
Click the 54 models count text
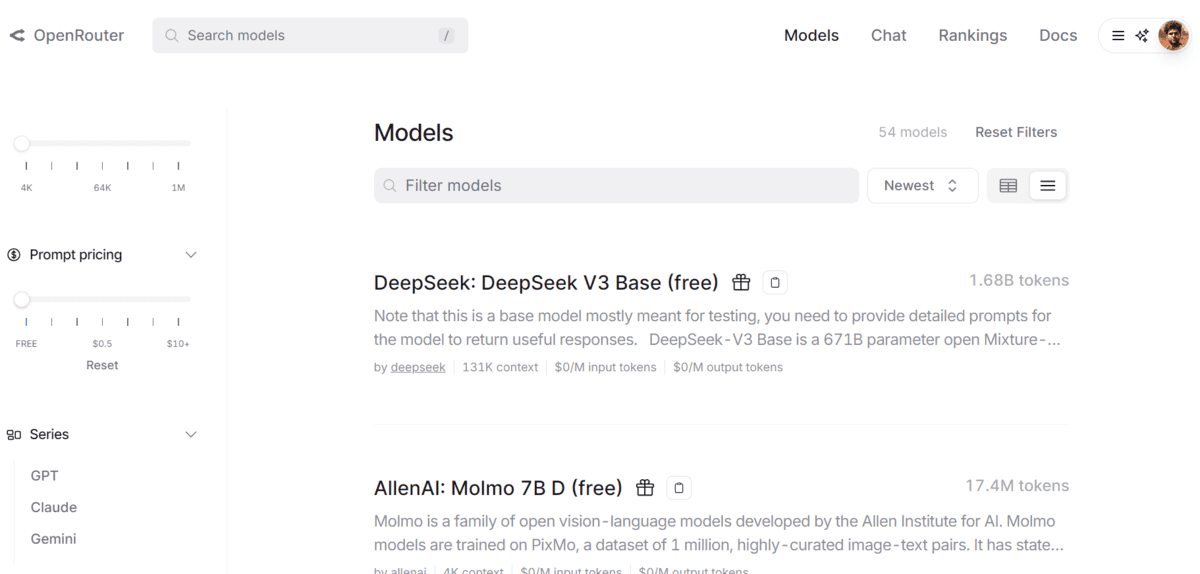click(912, 132)
